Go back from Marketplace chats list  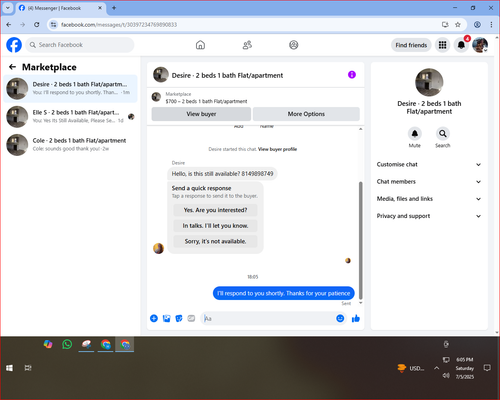(x=12, y=67)
